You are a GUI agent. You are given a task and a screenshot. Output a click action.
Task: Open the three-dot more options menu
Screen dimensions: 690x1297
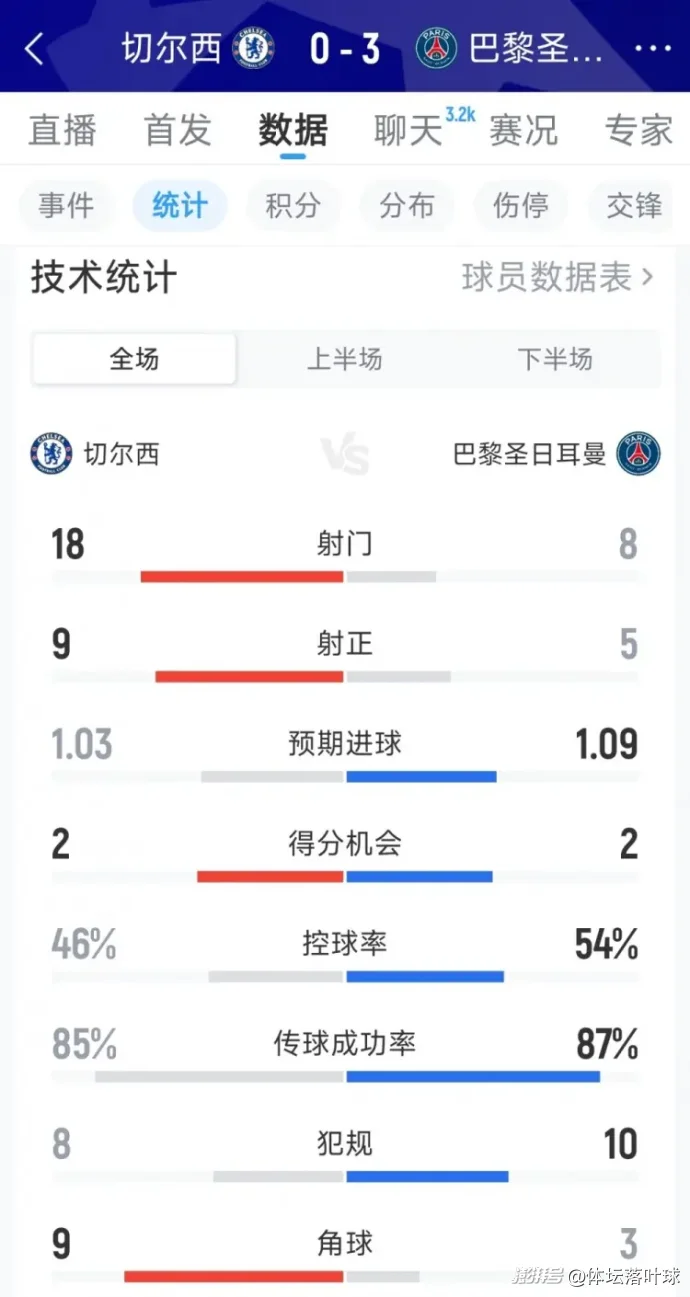[652, 48]
